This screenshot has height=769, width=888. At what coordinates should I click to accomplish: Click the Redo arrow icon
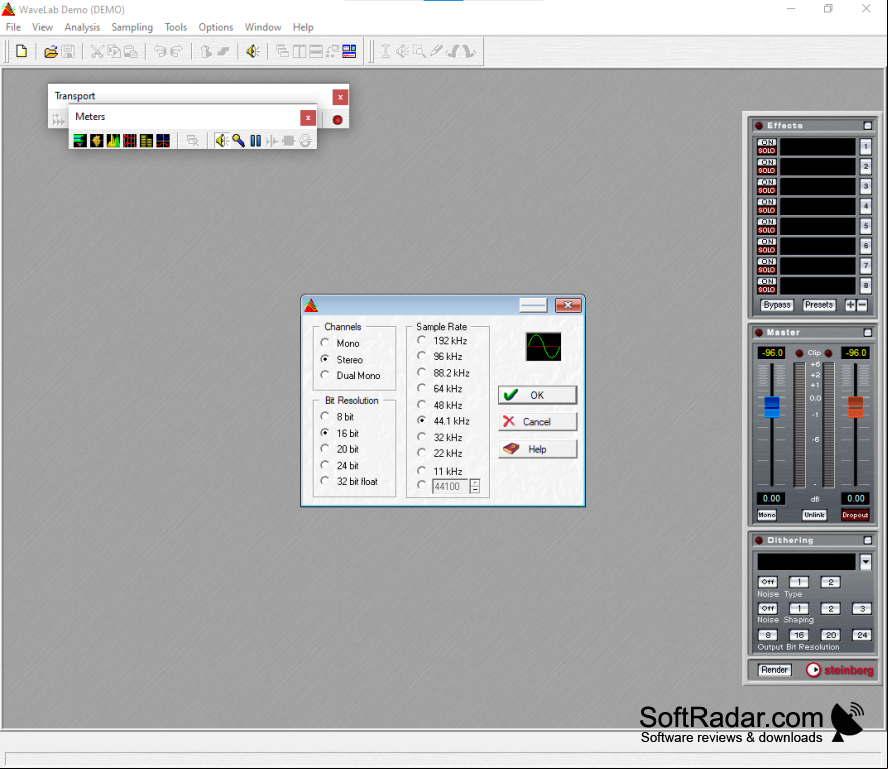pos(177,52)
